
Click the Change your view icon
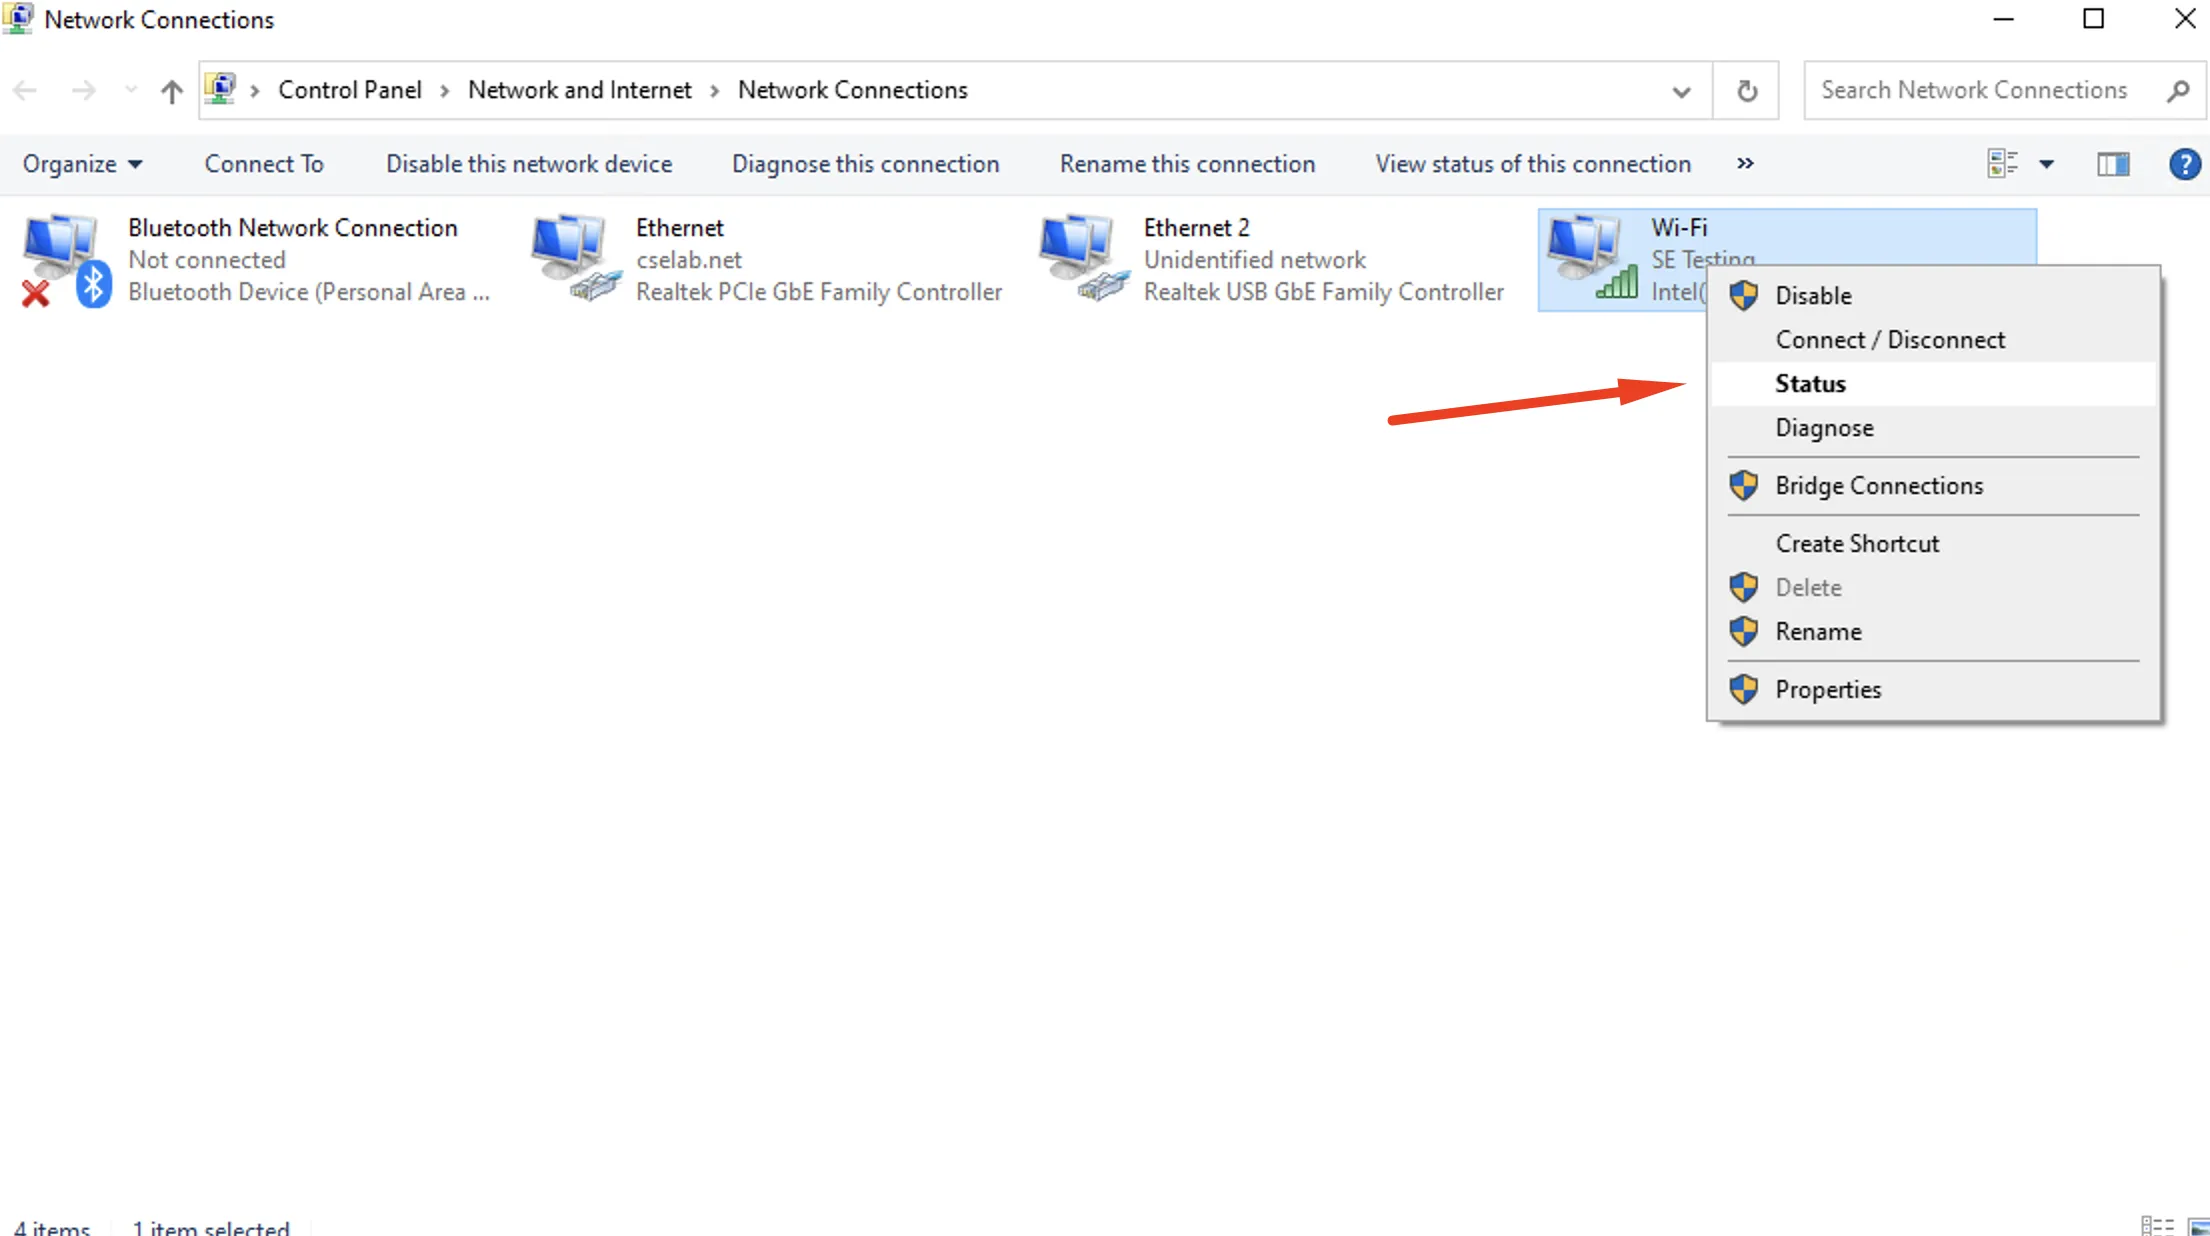(2002, 164)
